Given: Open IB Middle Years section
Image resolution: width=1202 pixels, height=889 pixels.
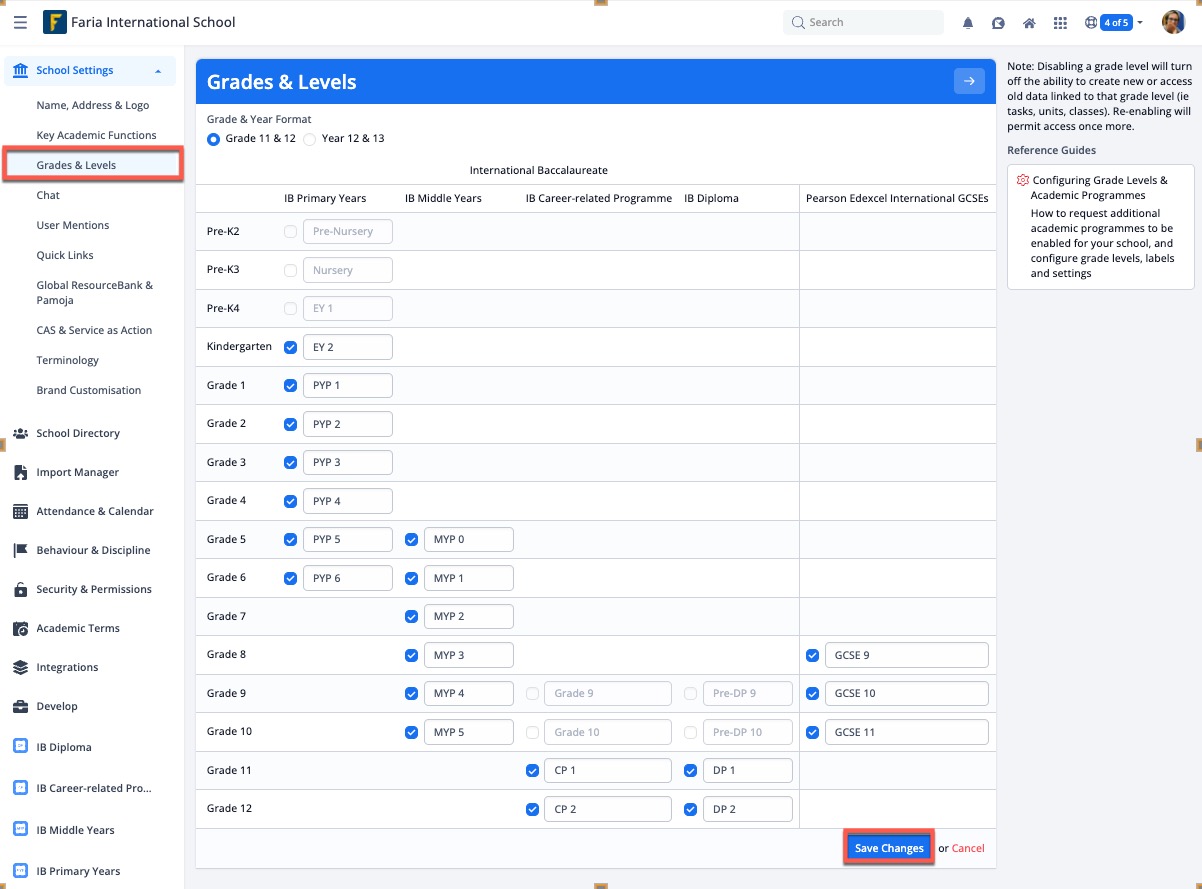Looking at the screenshot, I should click(x=75, y=830).
